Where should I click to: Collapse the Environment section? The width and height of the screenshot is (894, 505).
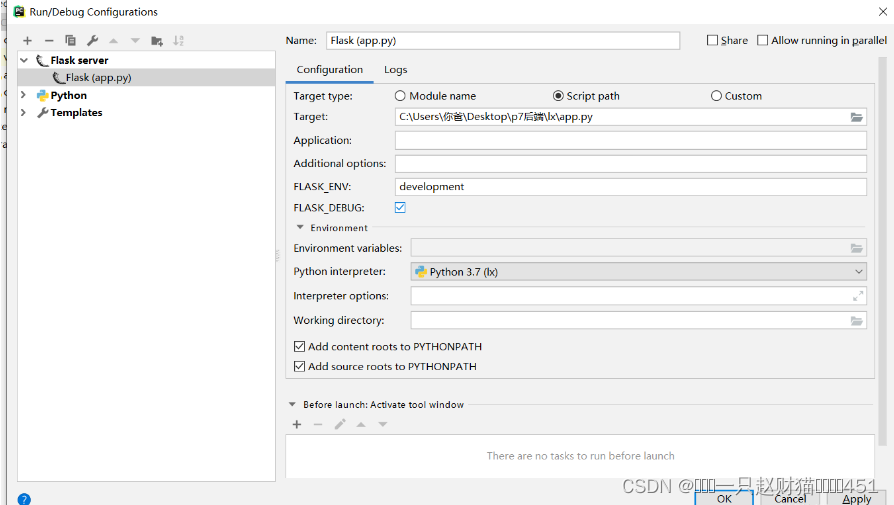point(300,227)
